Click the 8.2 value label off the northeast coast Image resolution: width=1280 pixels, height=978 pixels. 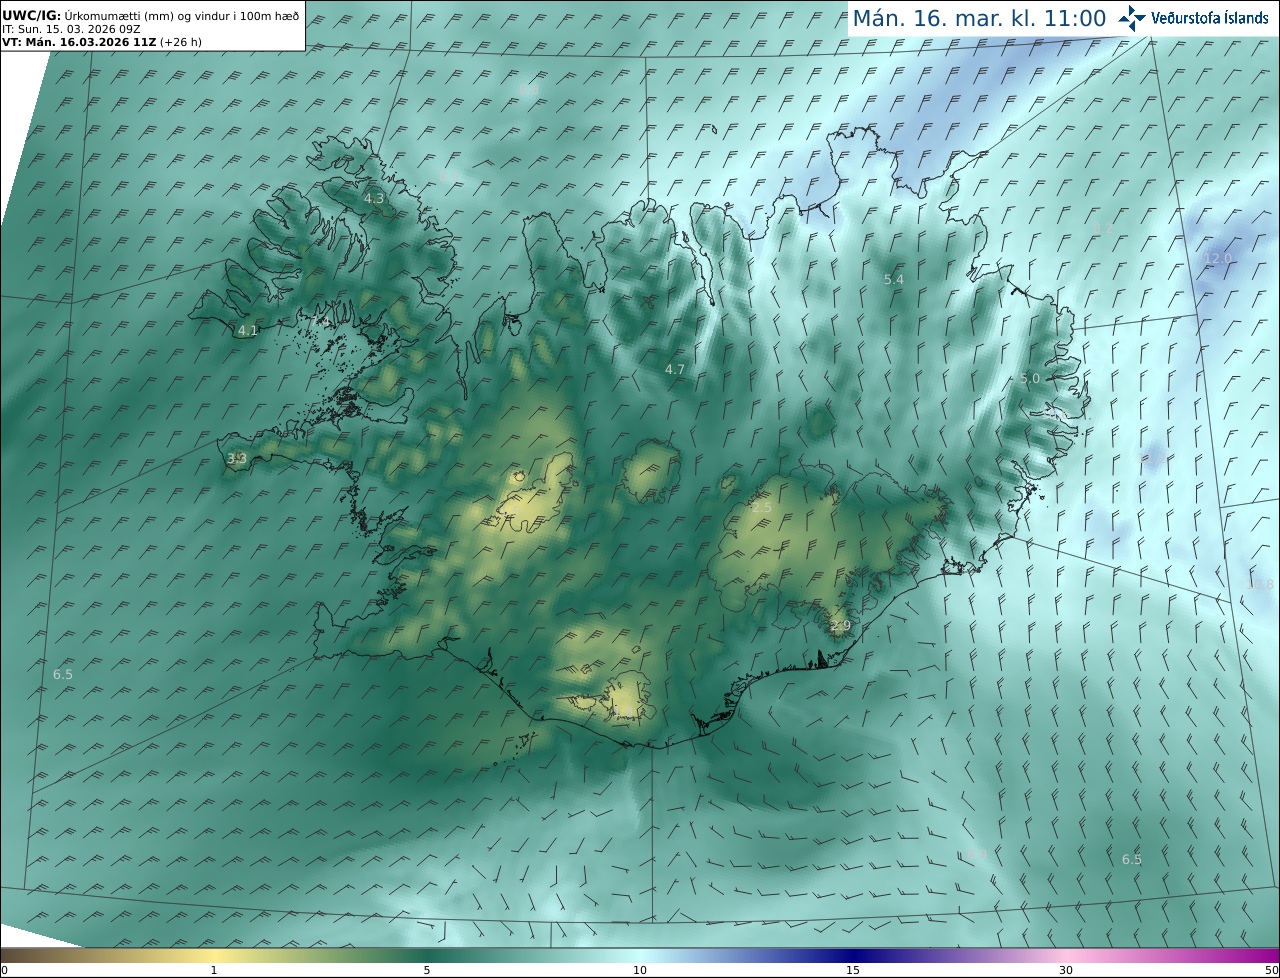pos(1103,229)
